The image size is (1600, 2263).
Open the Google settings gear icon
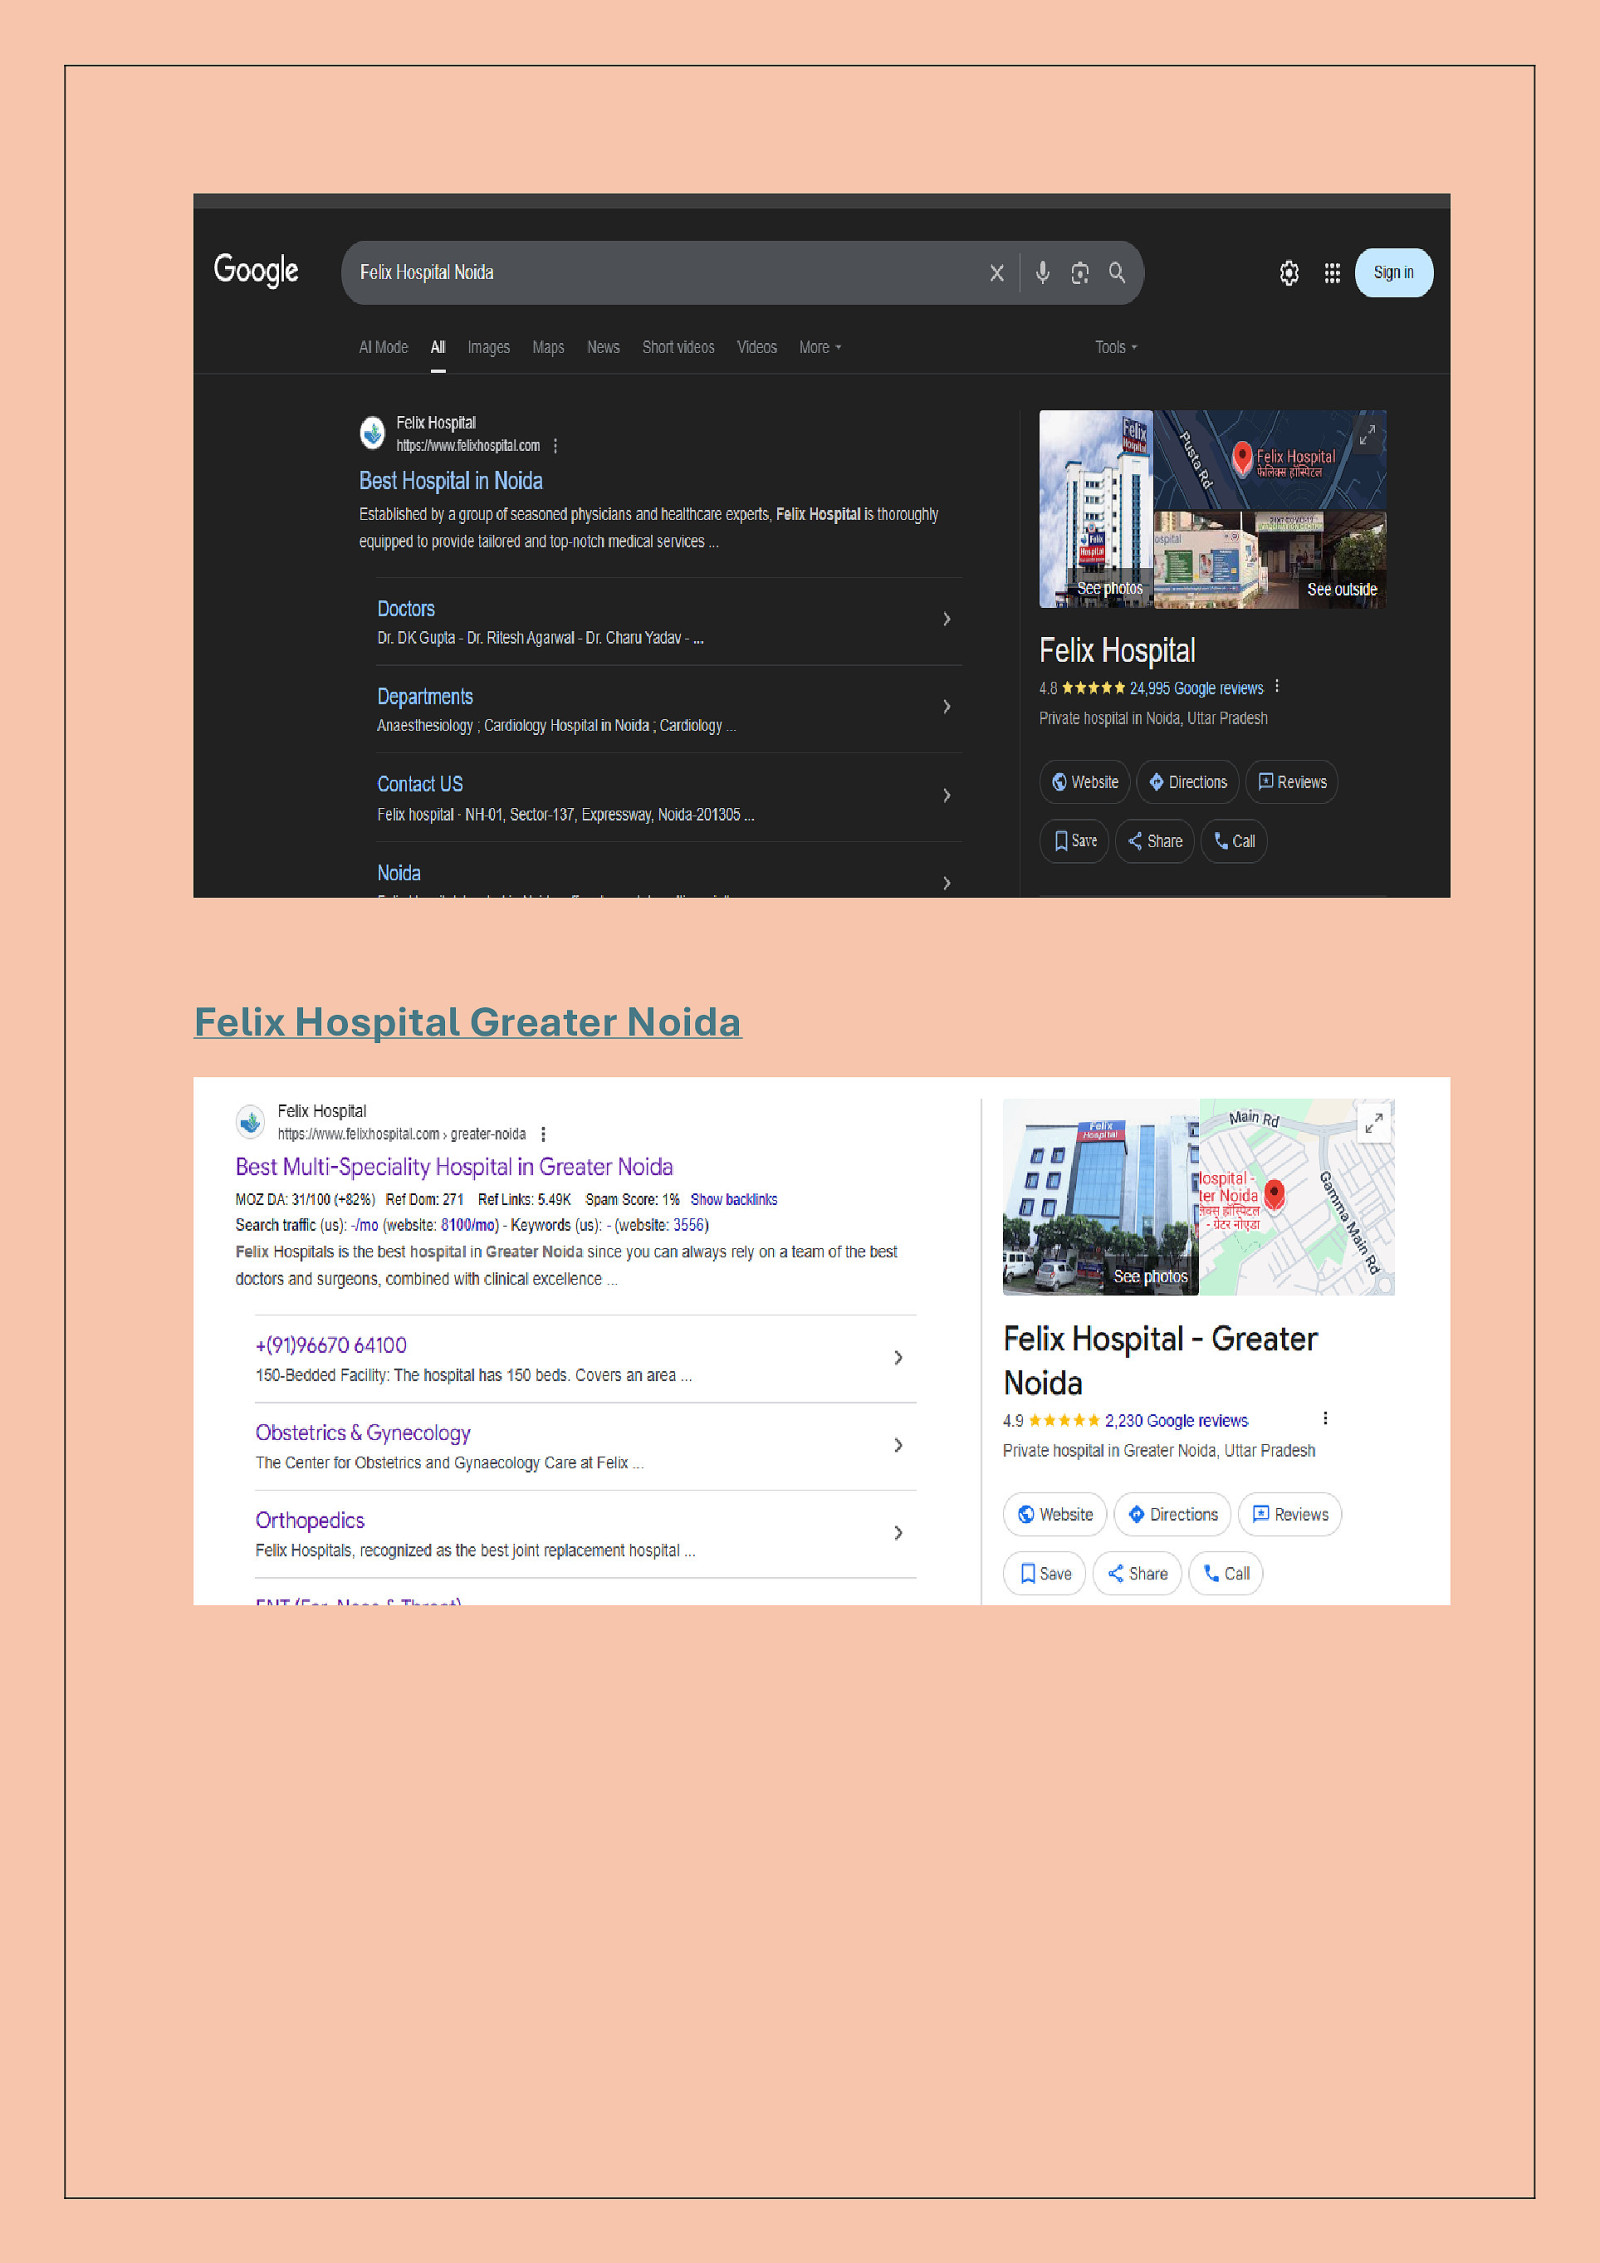1289,273
